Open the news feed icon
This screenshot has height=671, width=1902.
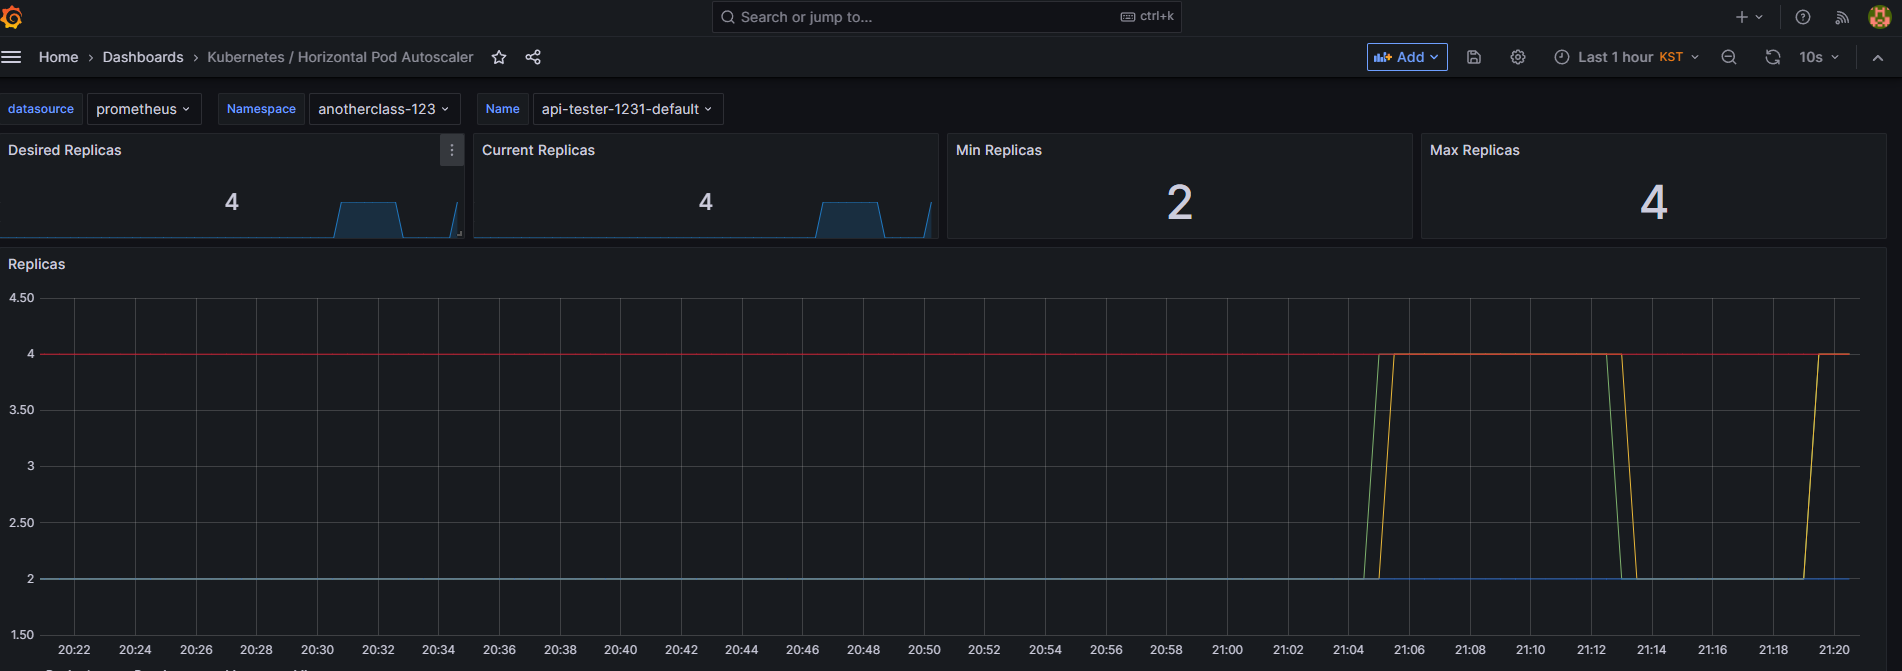(x=1842, y=17)
